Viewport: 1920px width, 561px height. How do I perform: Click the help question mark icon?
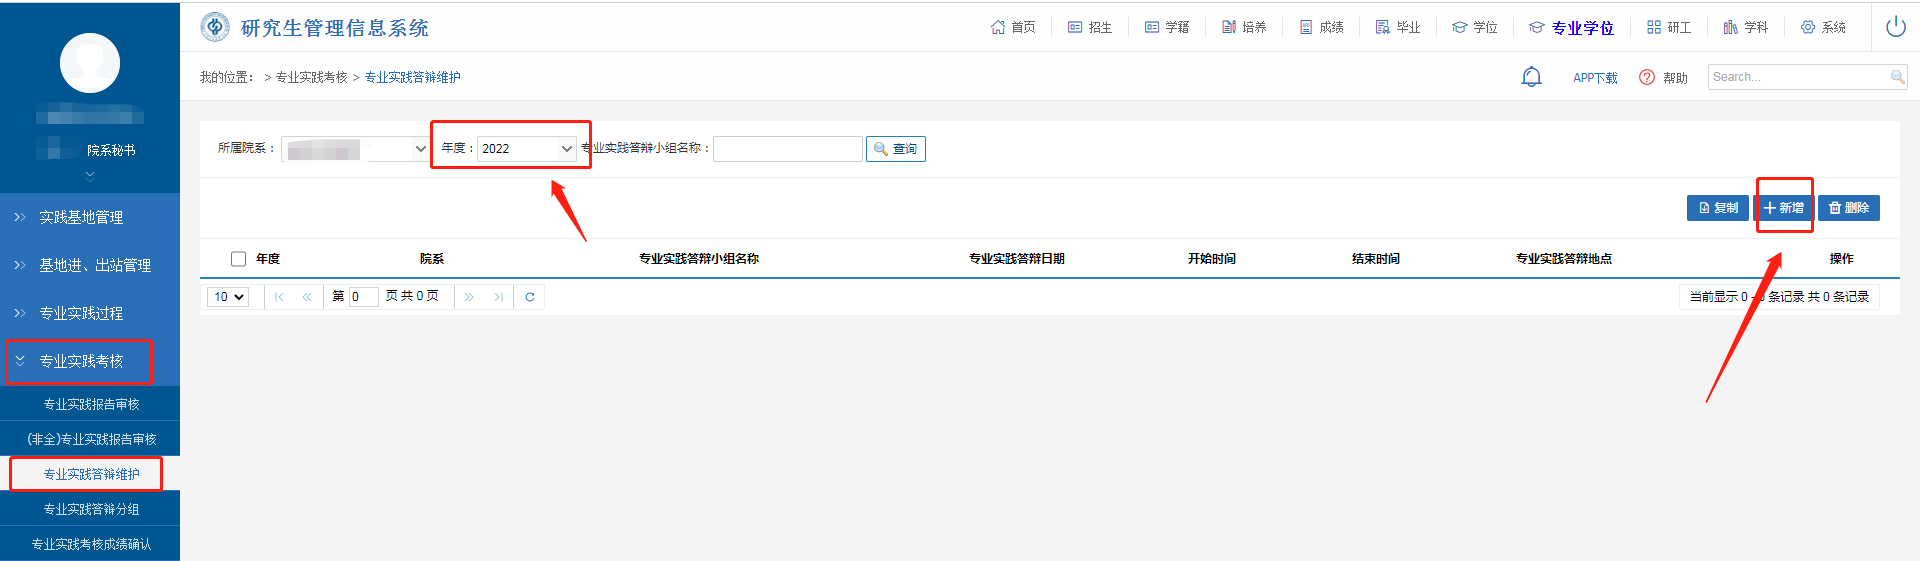point(1647,77)
